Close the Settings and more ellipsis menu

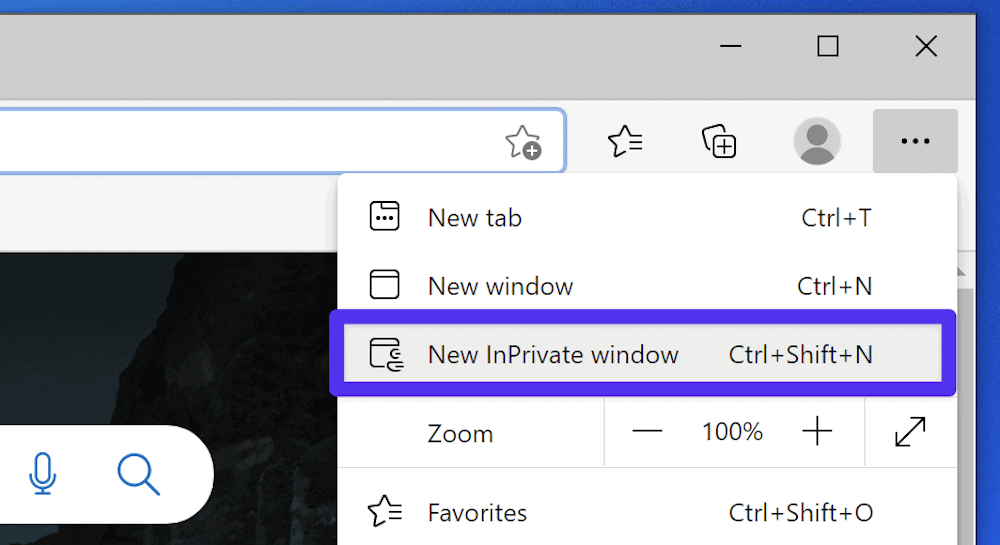pos(915,142)
